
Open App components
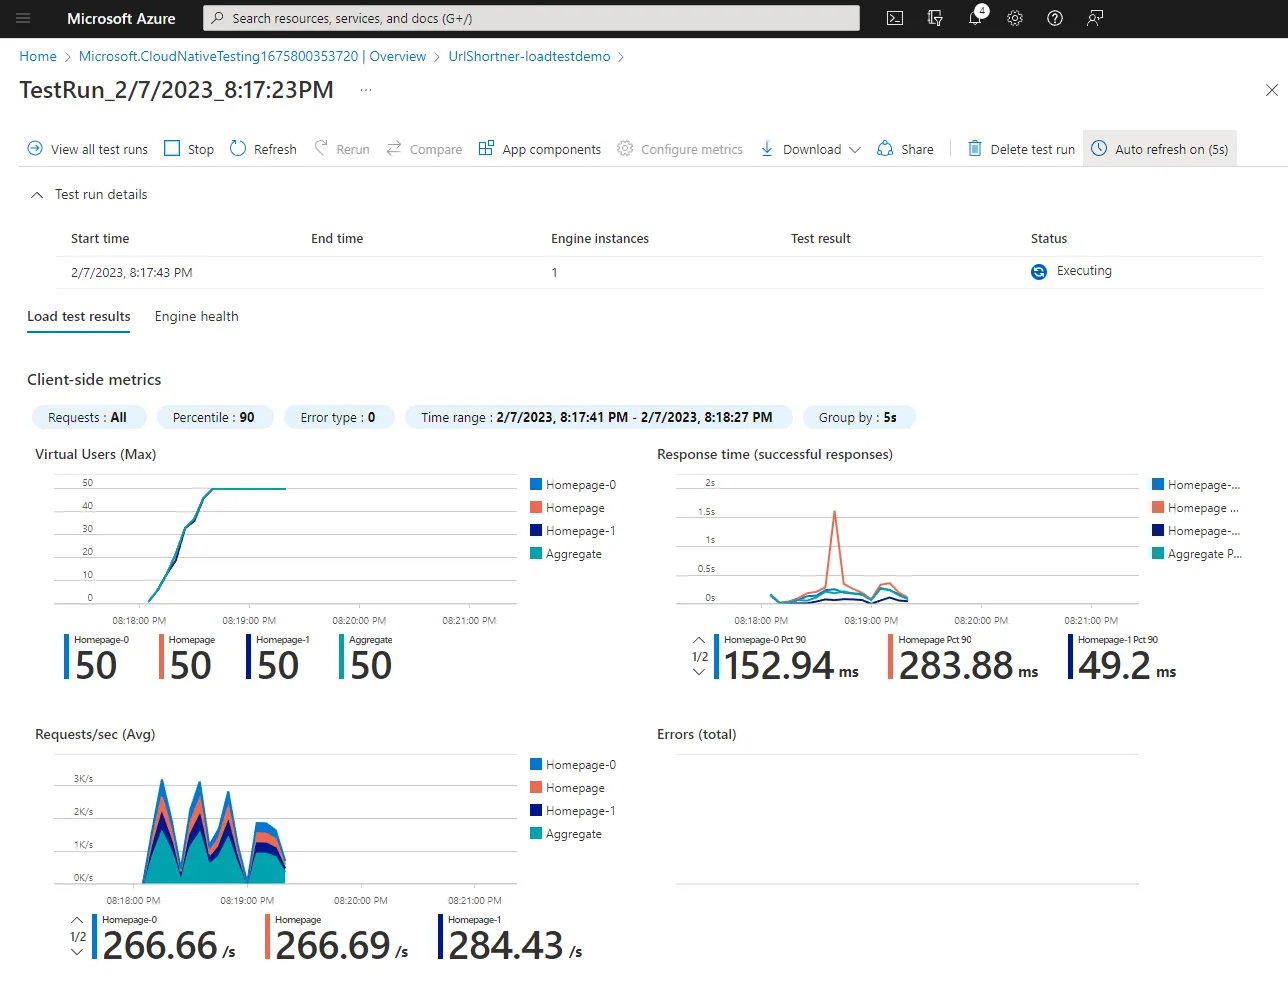point(540,149)
